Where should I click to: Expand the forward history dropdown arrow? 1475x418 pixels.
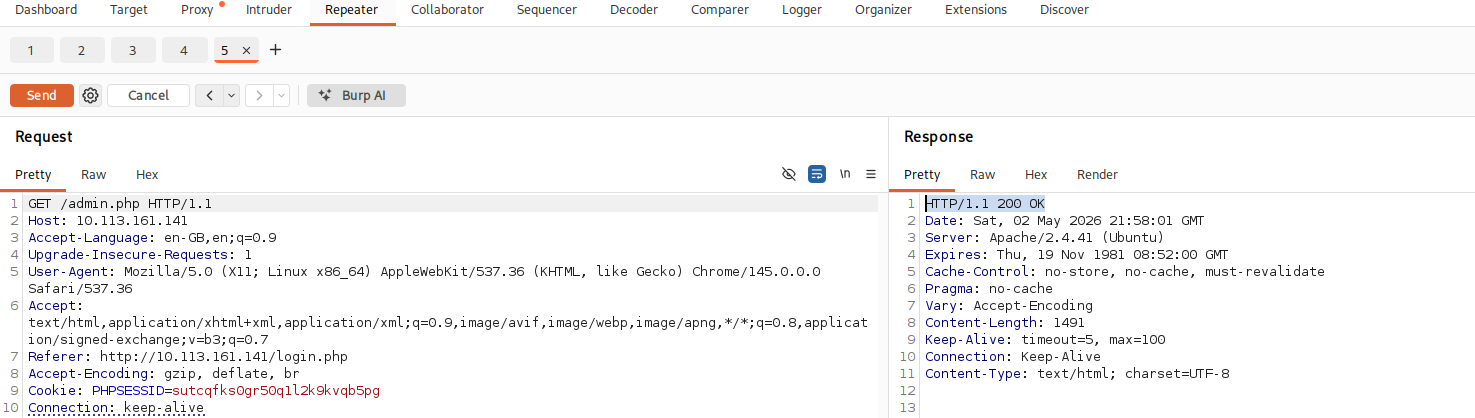click(x=282, y=96)
